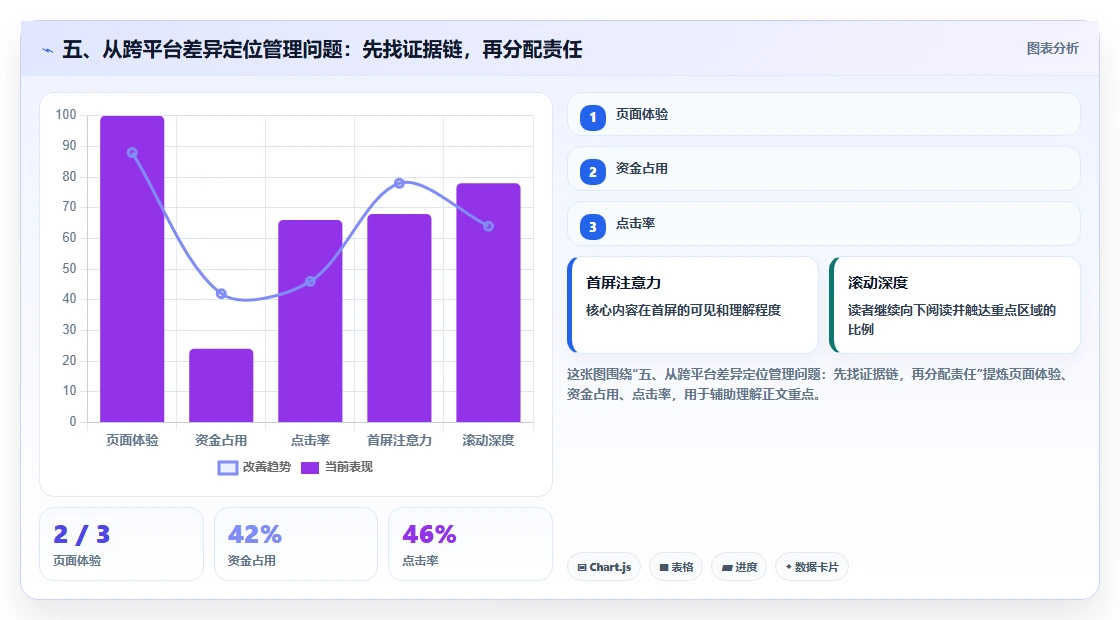Click the numbered badge 1 for 页面体验

[592, 117]
